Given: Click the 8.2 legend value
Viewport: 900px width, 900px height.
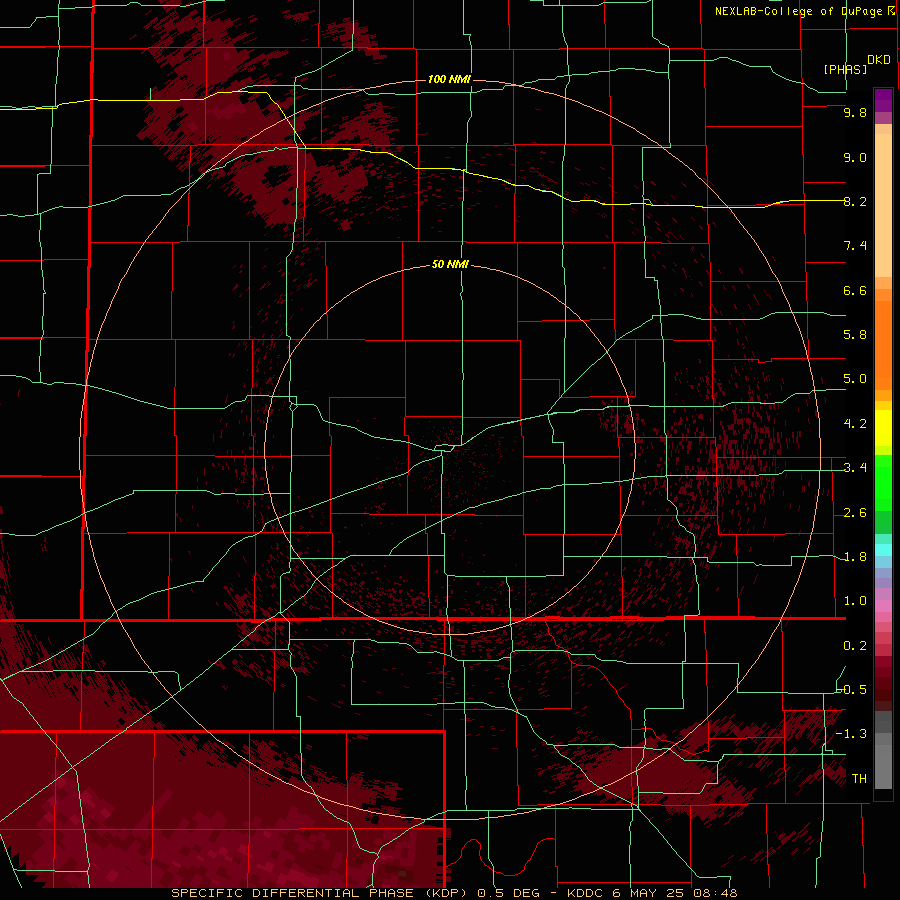Looking at the screenshot, I should tap(855, 201).
